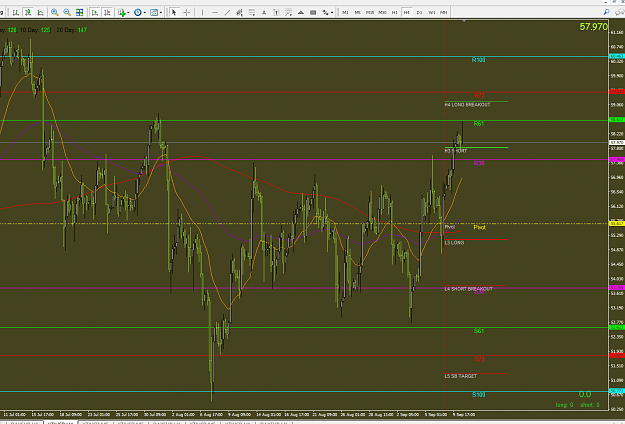Switch chart to line chart mode
Screen dimensions: 625x424
click(x=40, y=12)
